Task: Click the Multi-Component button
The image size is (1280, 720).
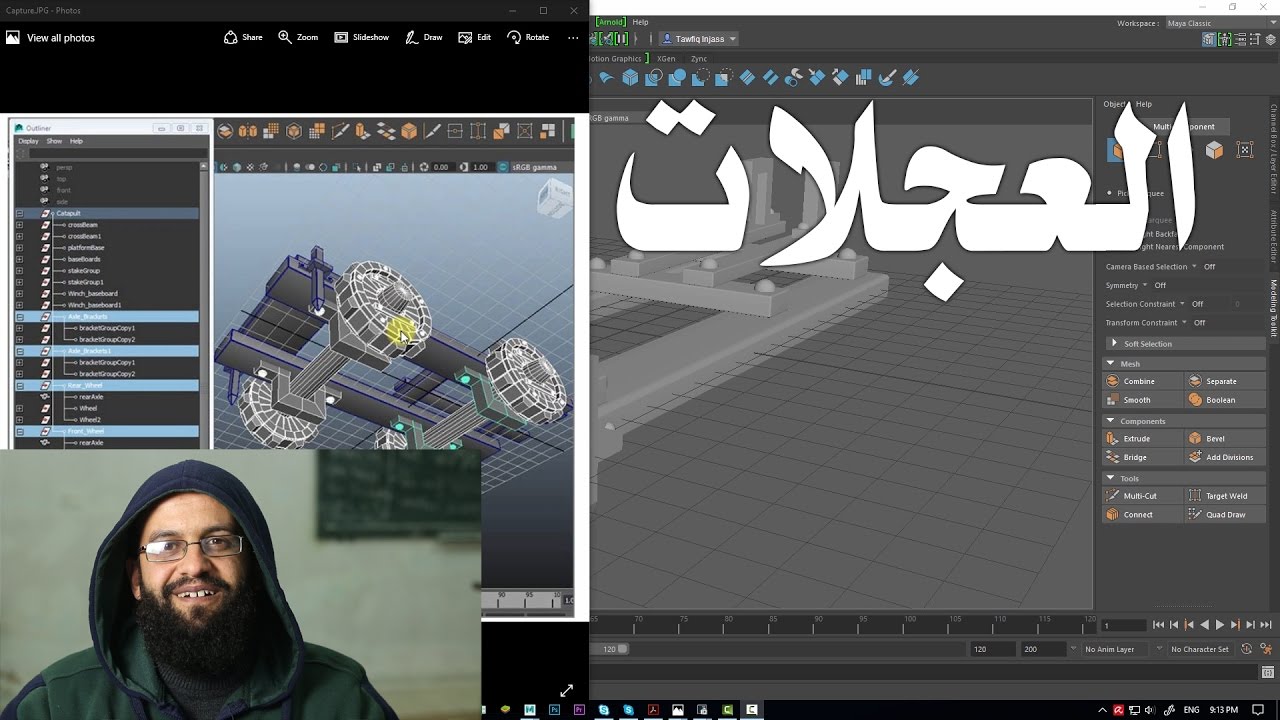Action: (x=1184, y=127)
